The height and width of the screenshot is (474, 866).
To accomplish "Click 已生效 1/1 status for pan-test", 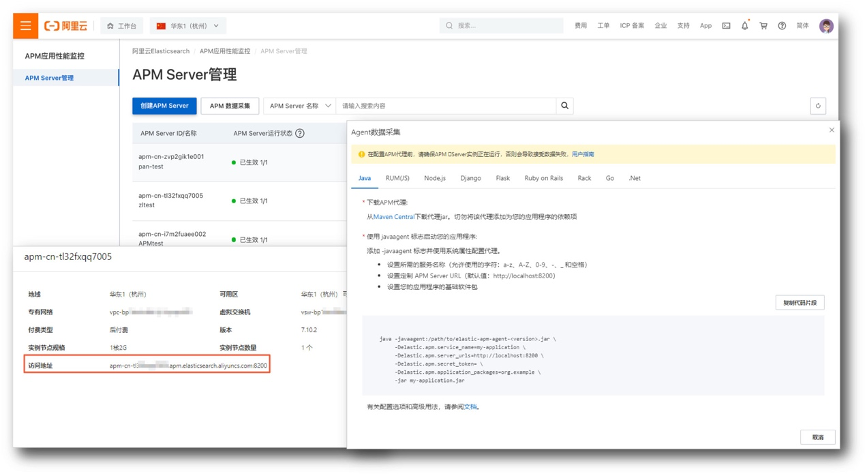I will click(x=250, y=162).
